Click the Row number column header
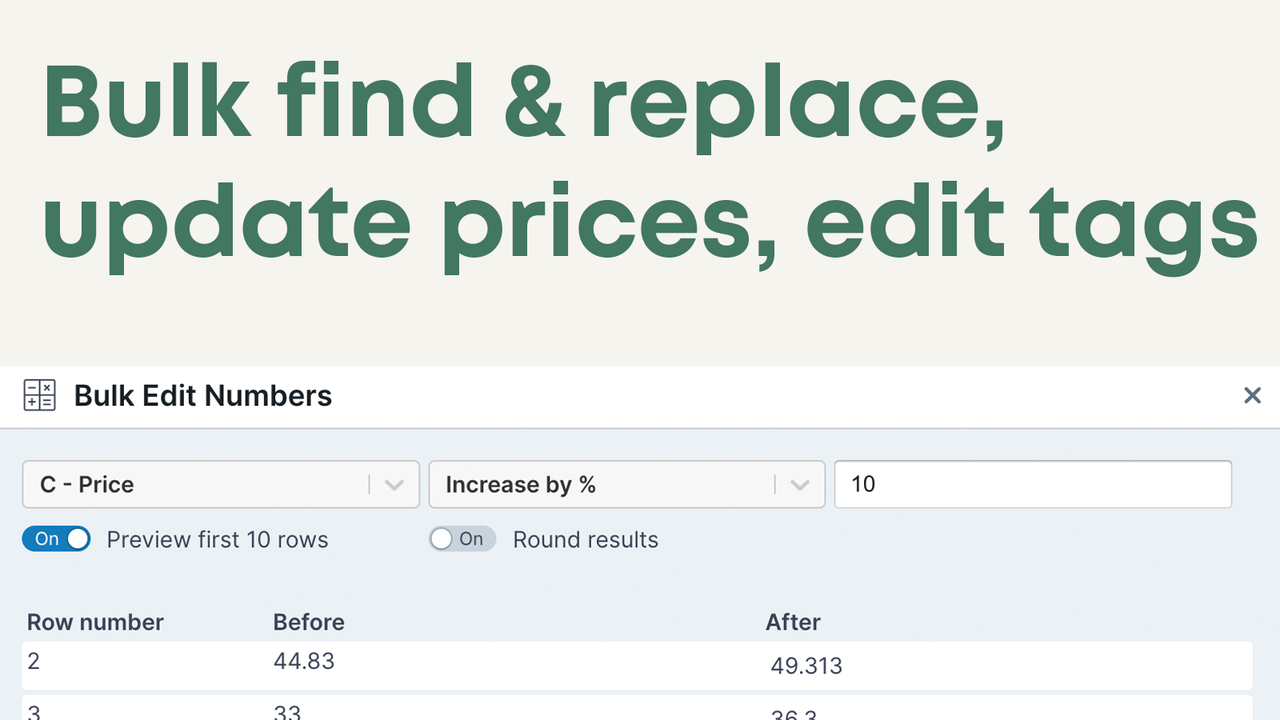 [x=95, y=622]
